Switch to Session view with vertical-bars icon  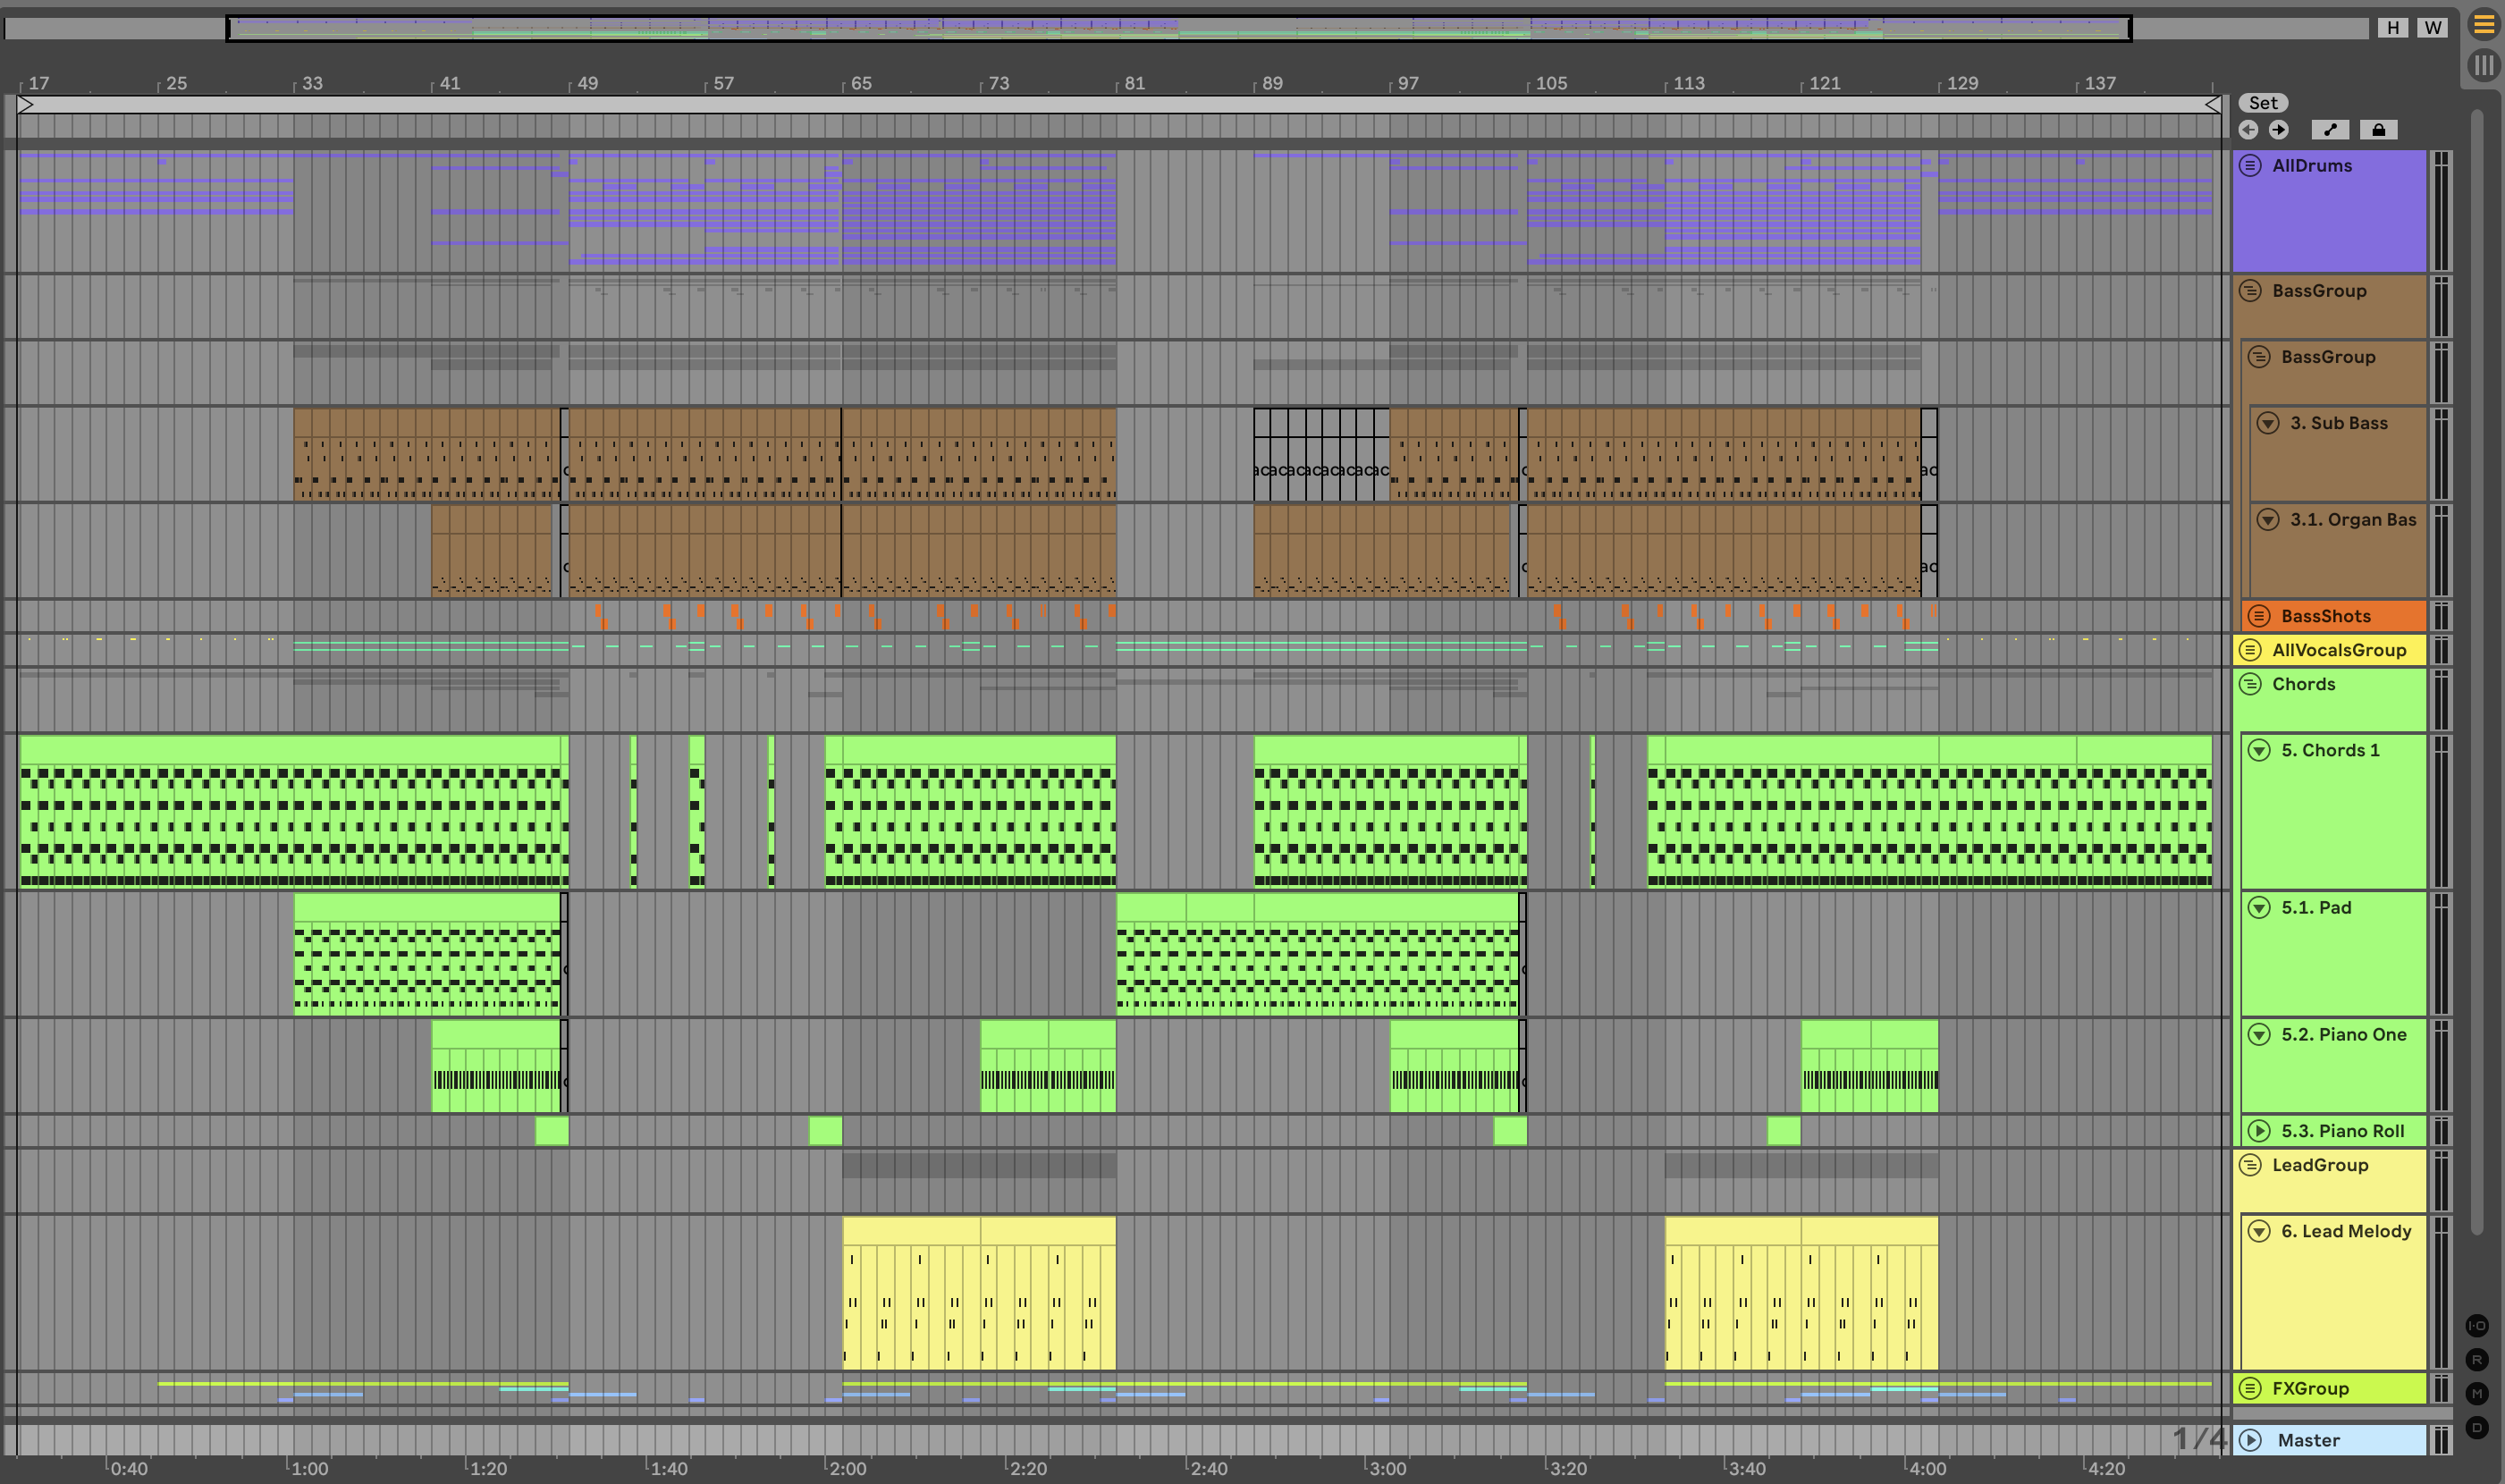[2484, 66]
